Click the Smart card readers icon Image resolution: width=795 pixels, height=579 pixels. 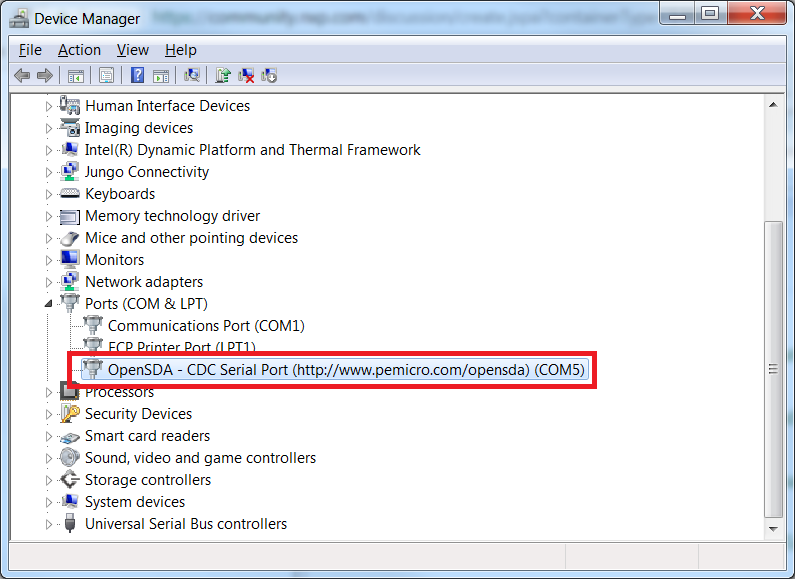pyautogui.click(x=69, y=437)
